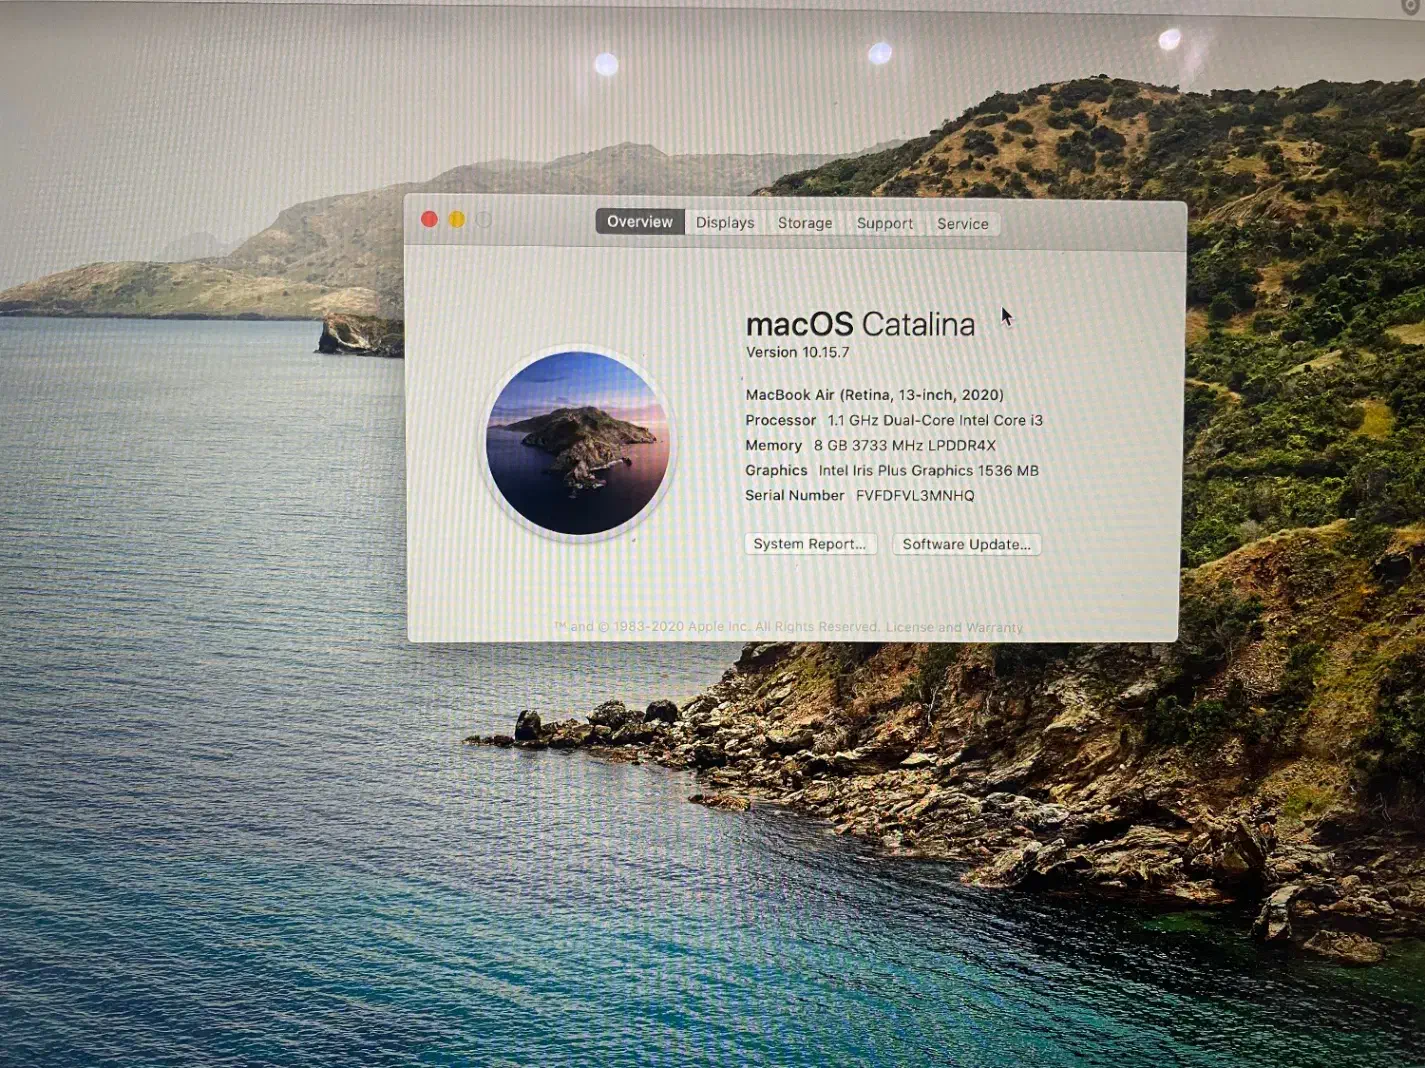Show the Service tab
The image size is (1425, 1068).
[x=962, y=224]
